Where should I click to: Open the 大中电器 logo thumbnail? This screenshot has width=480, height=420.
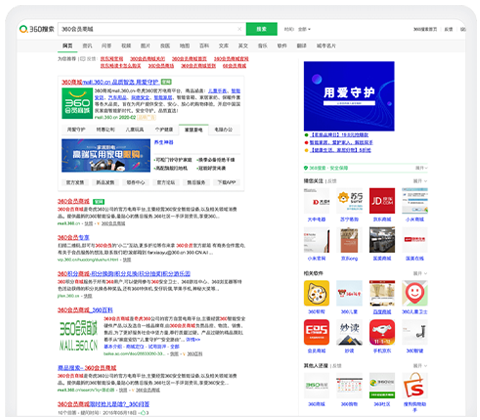pyautogui.click(x=316, y=201)
